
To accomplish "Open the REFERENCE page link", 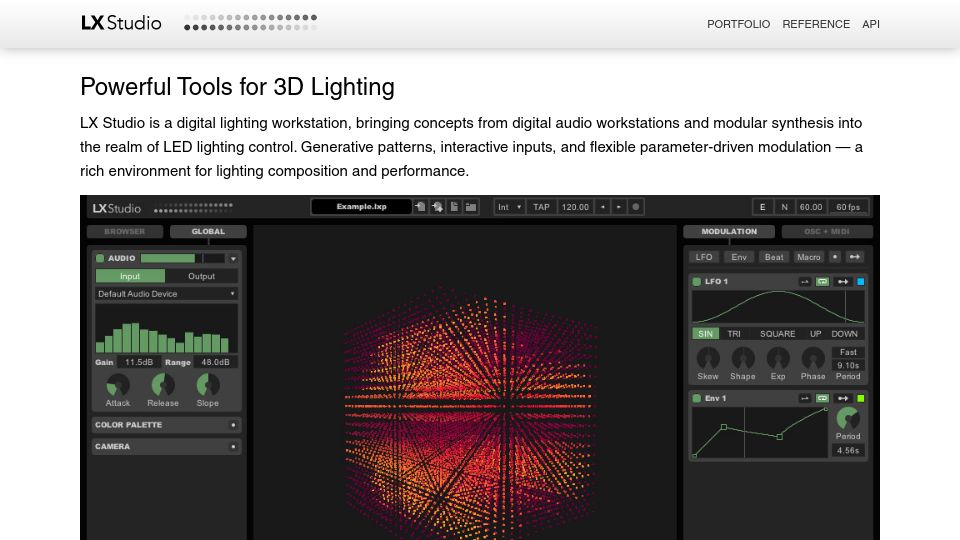I will [x=816, y=24].
